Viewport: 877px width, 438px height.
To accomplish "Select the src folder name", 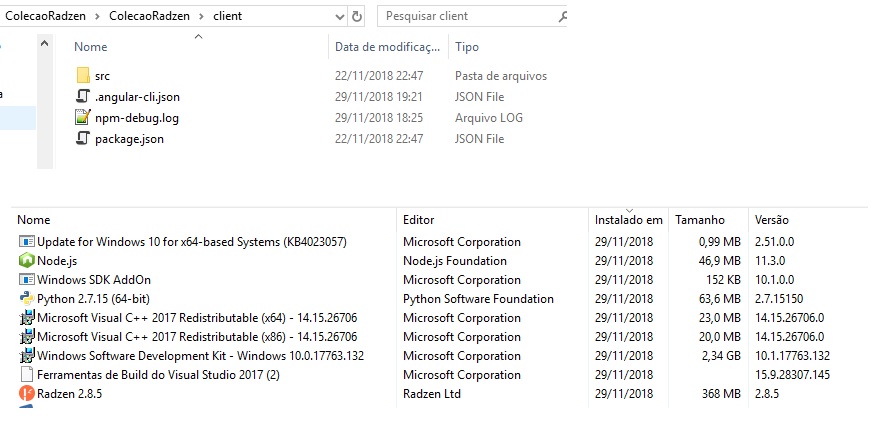I will pos(102,76).
